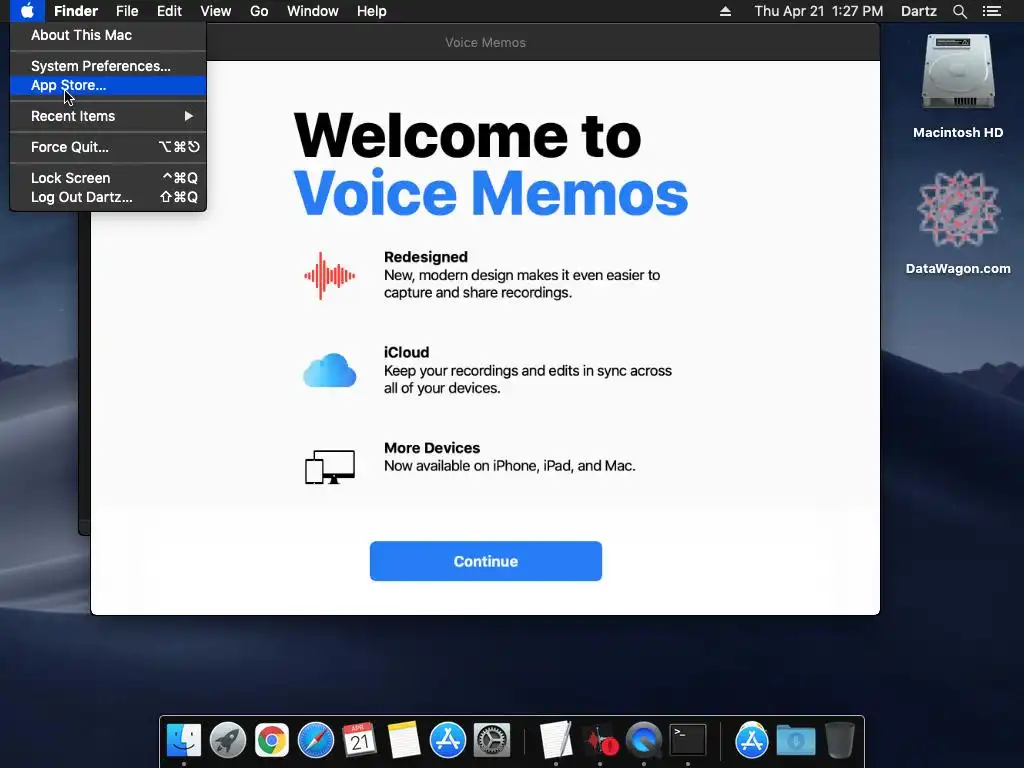Launch Safari from the Dock
1024x768 pixels.
pos(316,740)
